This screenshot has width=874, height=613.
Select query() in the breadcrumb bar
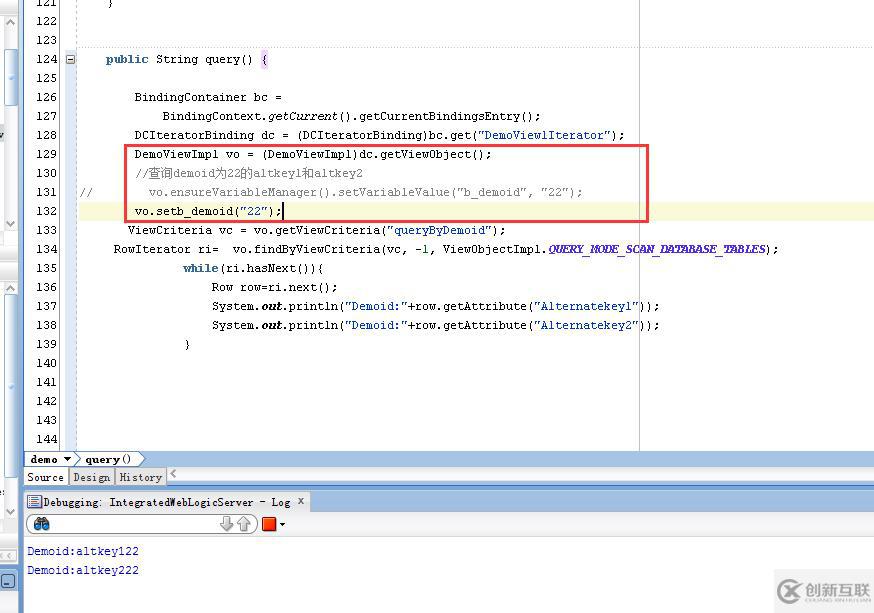click(x=108, y=459)
